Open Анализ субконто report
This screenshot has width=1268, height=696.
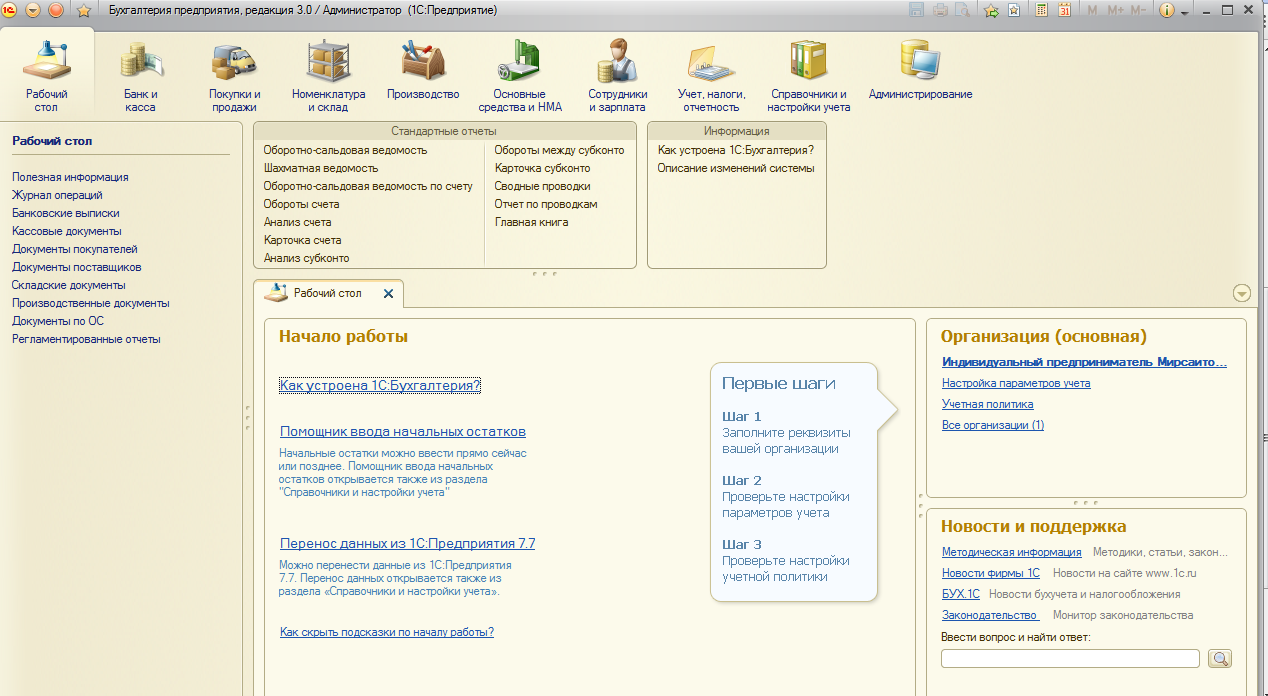pyautogui.click(x=306, y=258)
